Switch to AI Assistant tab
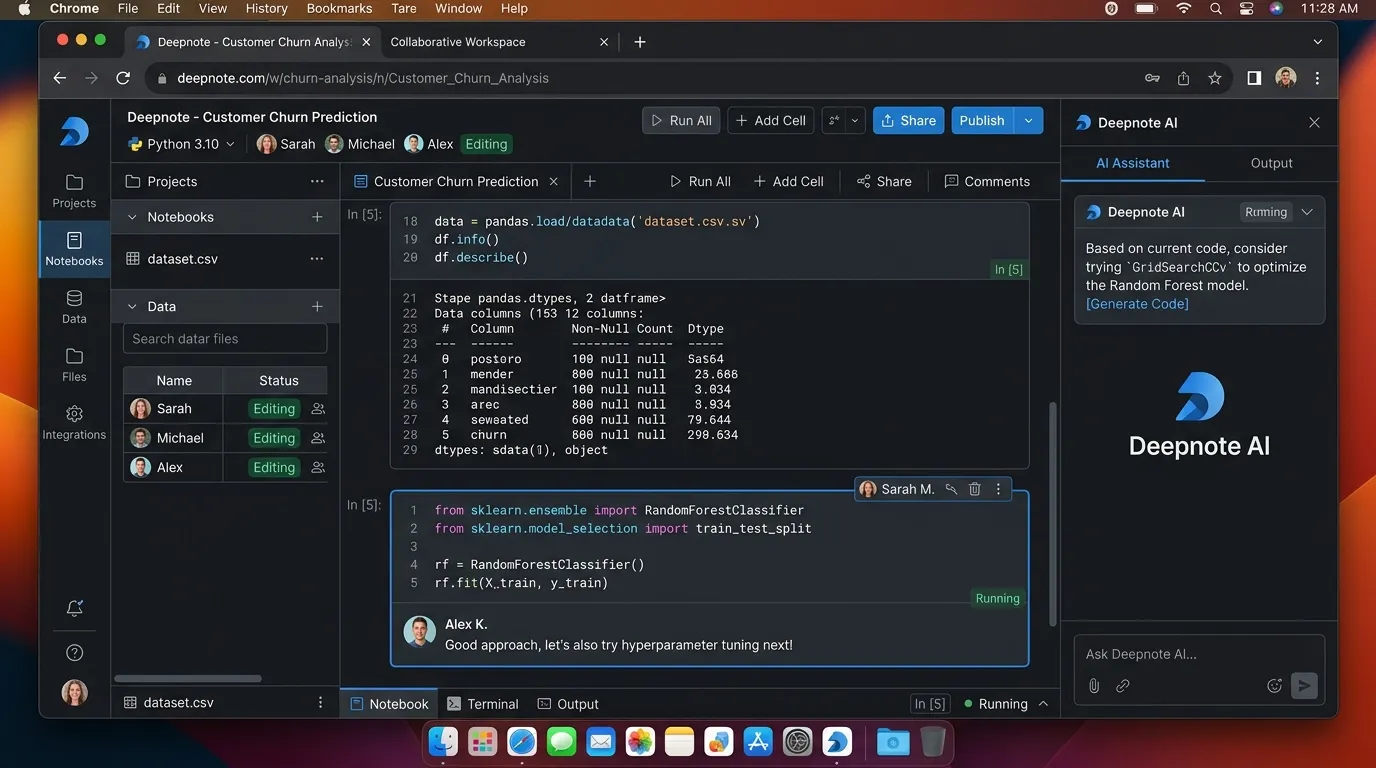The image size is (1376, 768). [x=1132, y=163]
